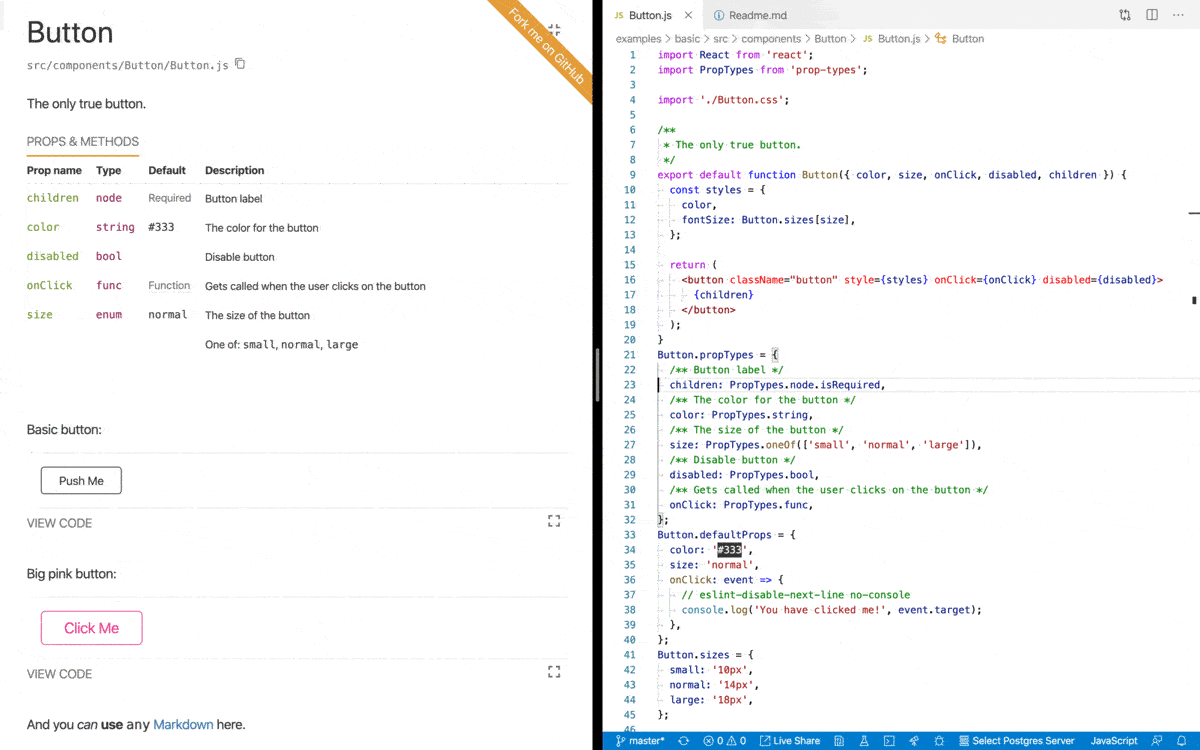This screenshot has width=1200, height=750.
Task: Expand VIEW CODE under the Click Me button
Action: (x=59, y=673)
